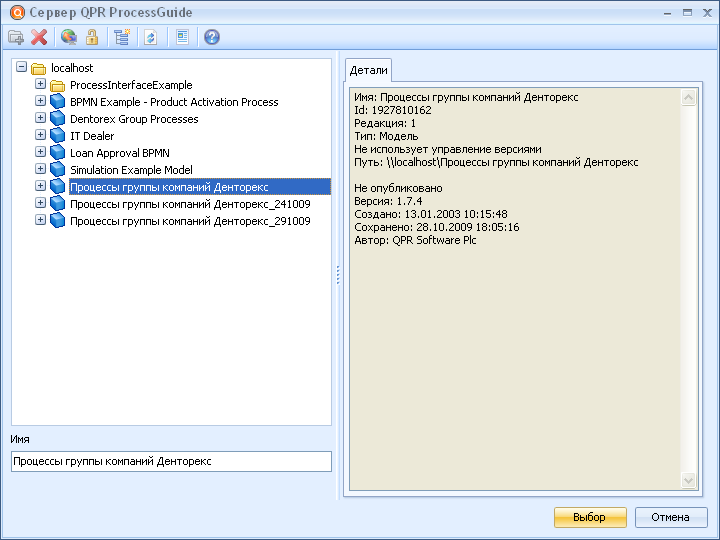The height and width of the screenshot is (540, 720).
Task: Expand the Simulation Example Model node
Action: pos(40,169)
